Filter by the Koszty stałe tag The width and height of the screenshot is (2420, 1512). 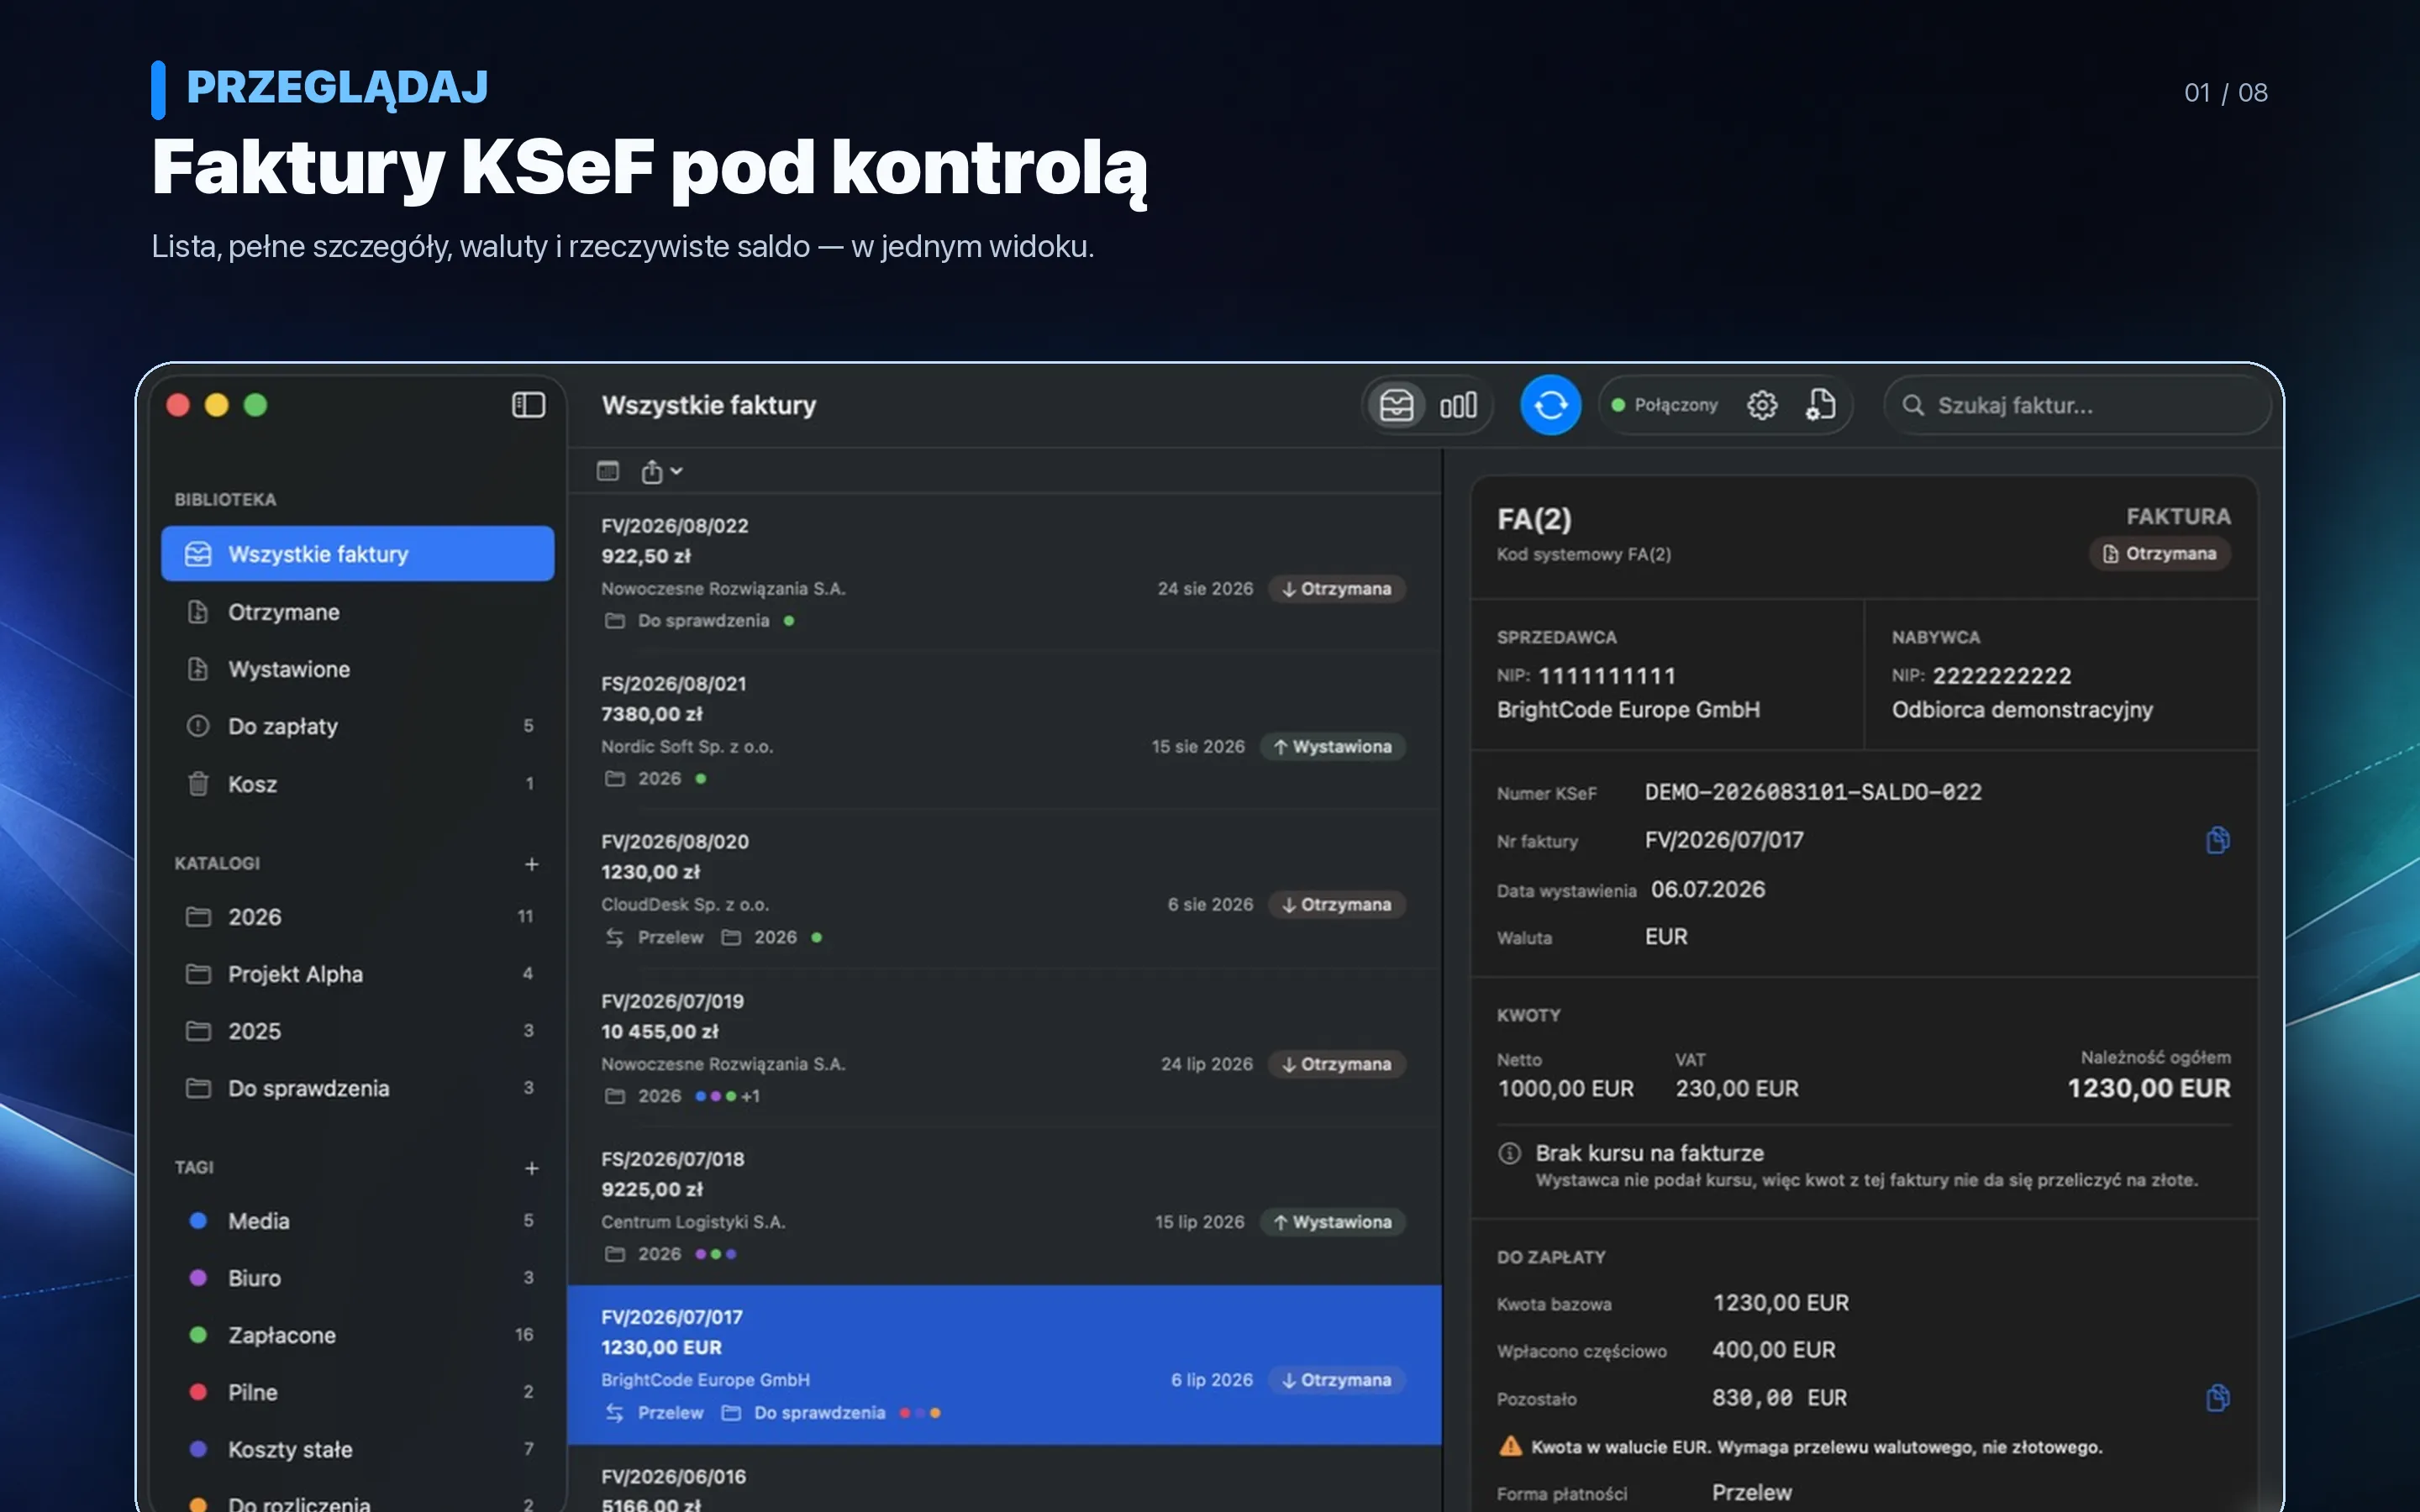357,1449
